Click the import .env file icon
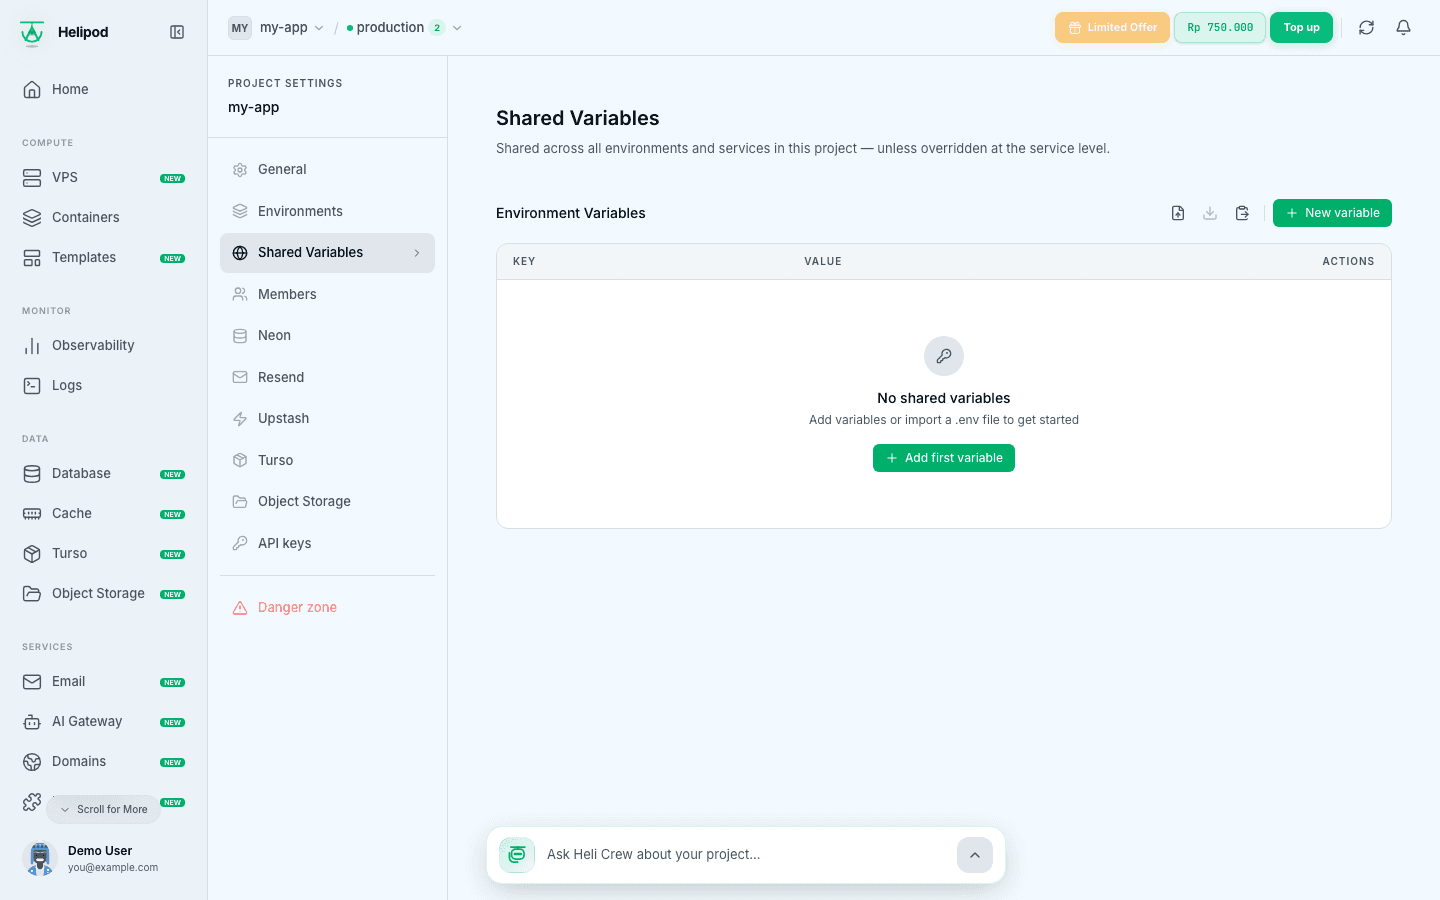Image resolution: width=1440 pixels, height=900 pixels. click(1178, 213)
